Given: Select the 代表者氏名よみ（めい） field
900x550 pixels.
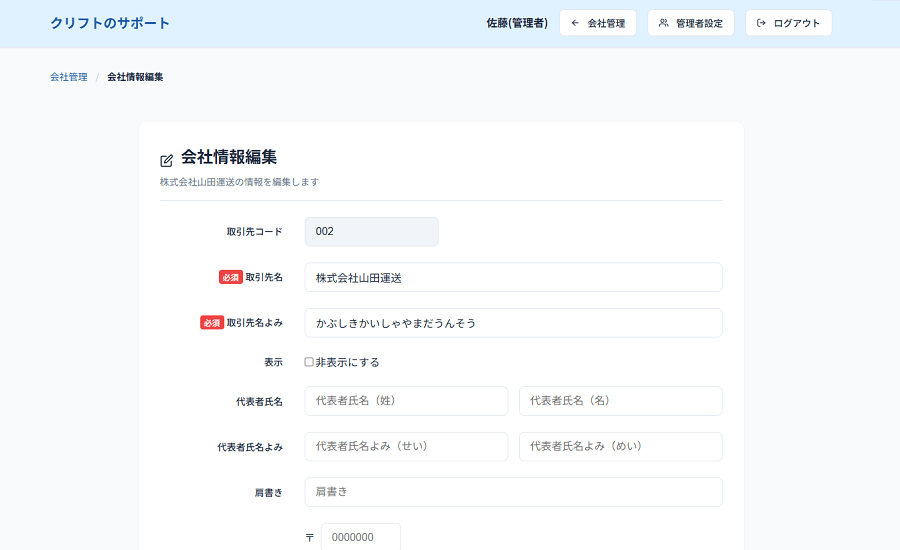Looking at the screenshot, I should (620, 447).
